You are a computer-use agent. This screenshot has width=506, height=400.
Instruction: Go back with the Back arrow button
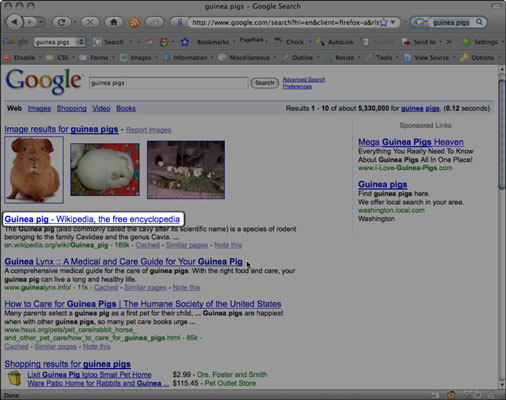14,22
